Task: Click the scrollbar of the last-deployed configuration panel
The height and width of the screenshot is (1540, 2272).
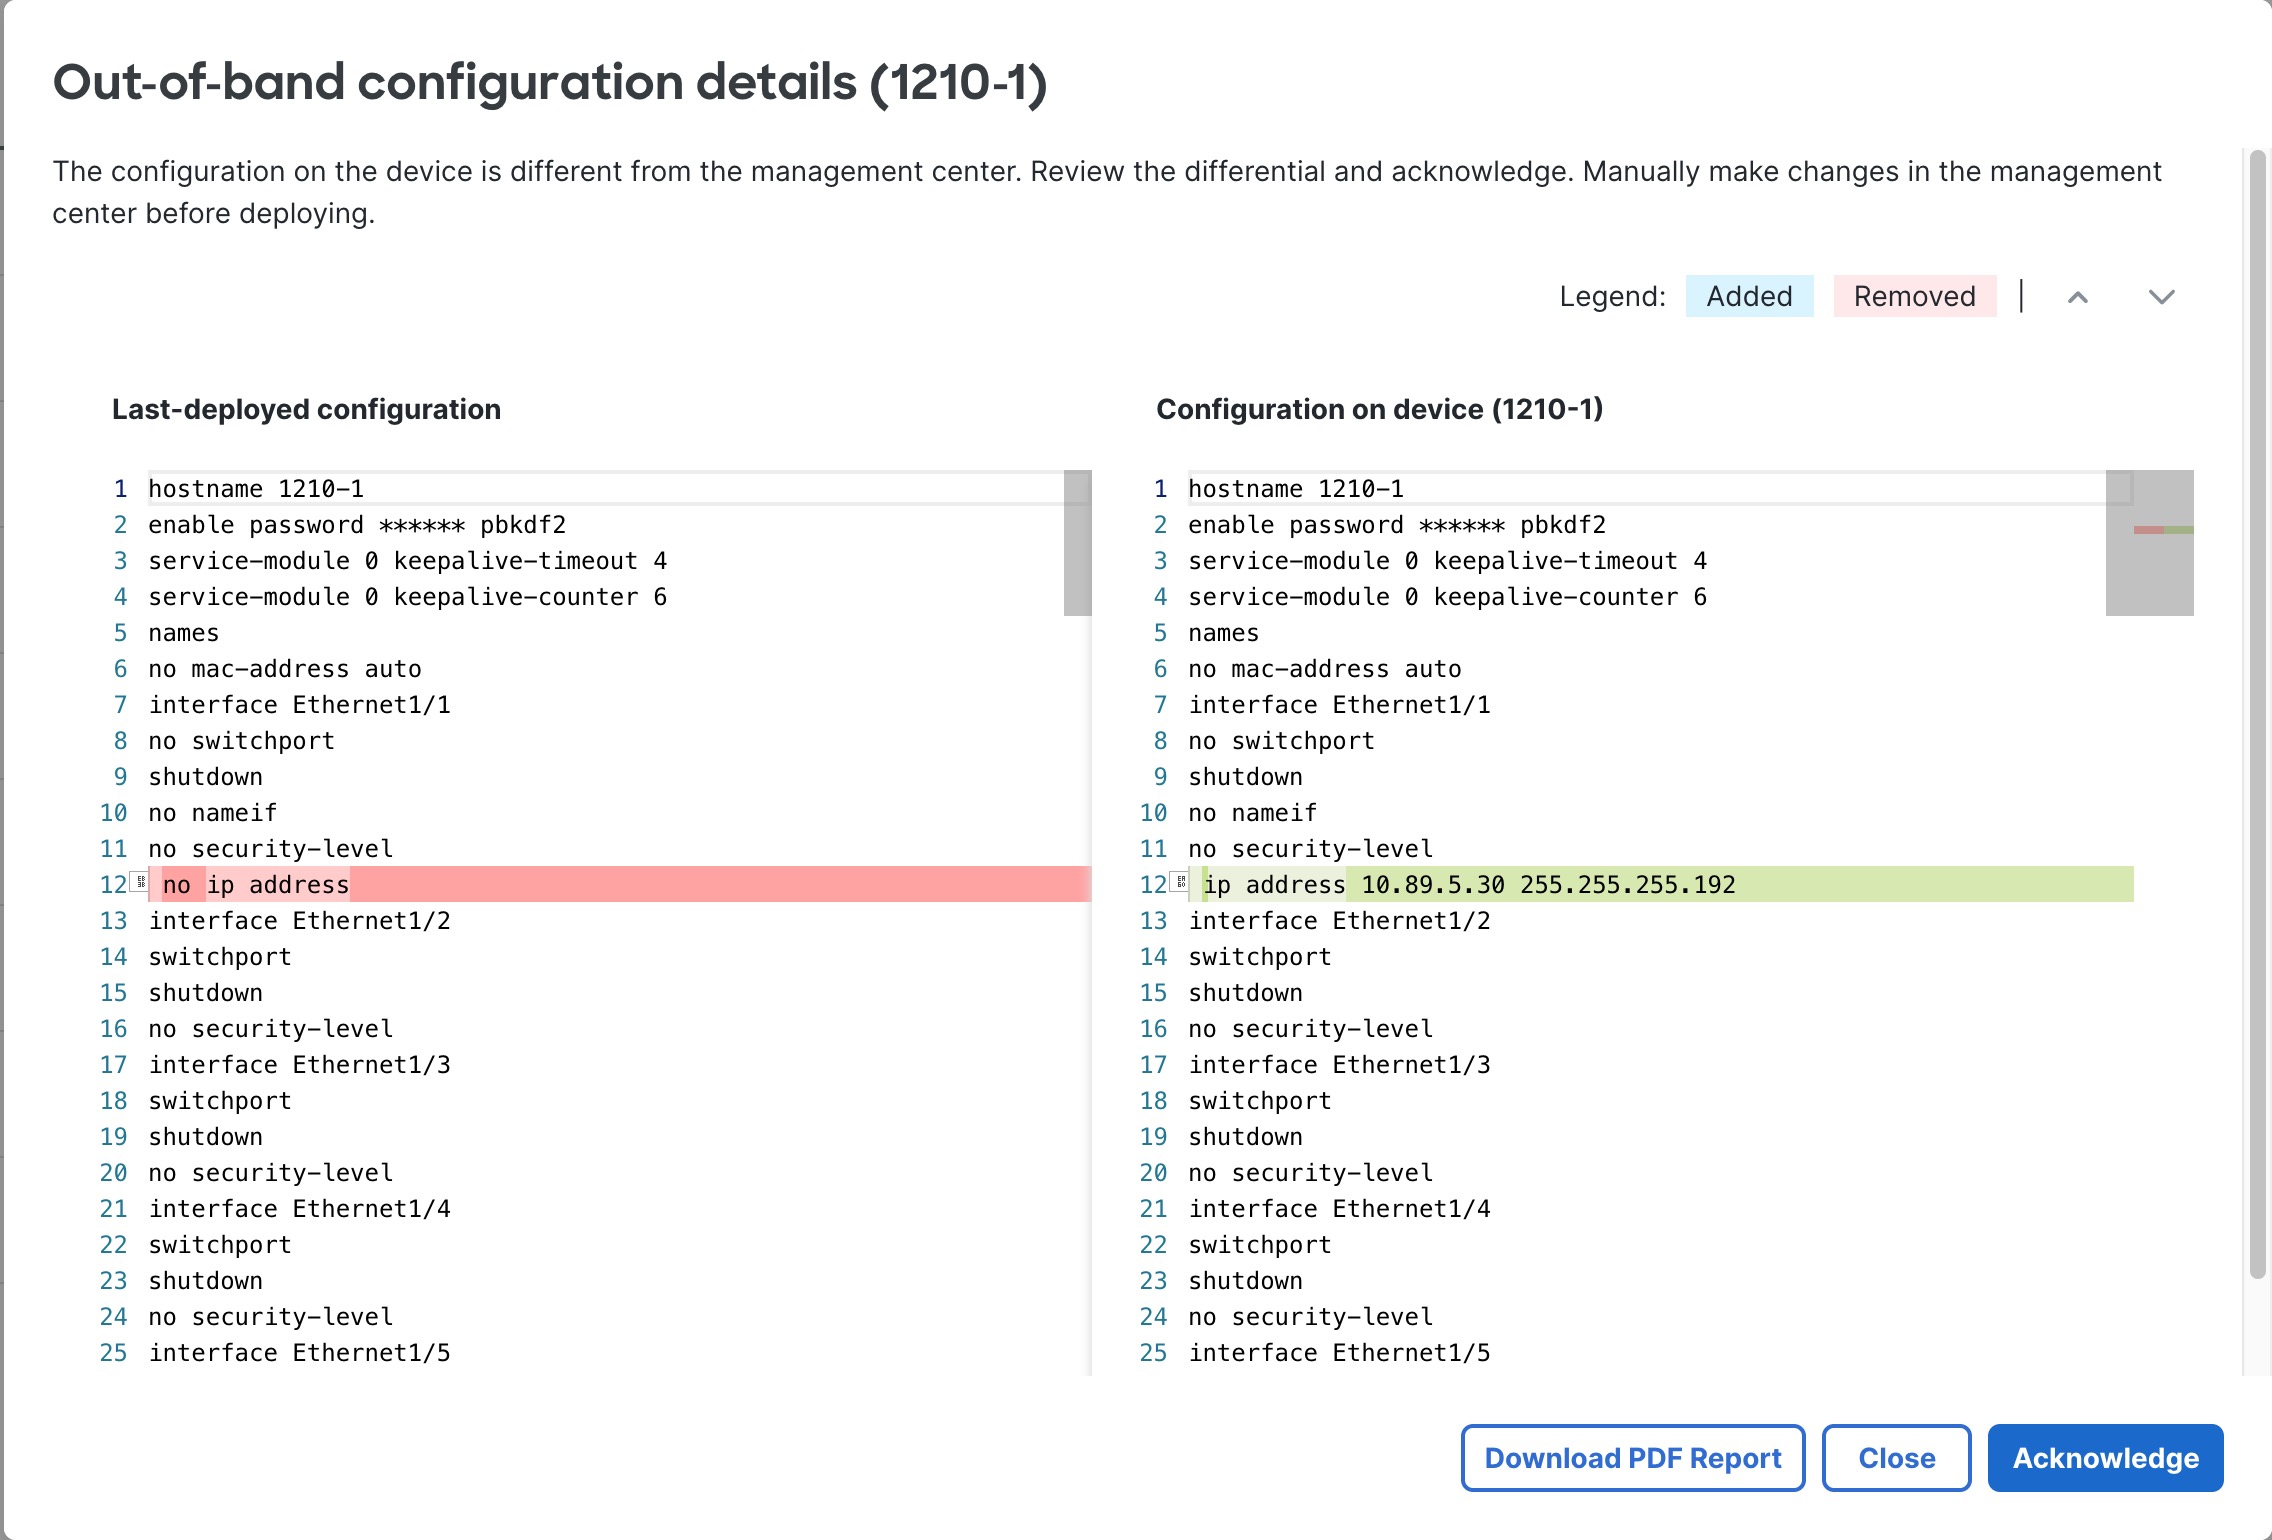Action: [1077, 540]
